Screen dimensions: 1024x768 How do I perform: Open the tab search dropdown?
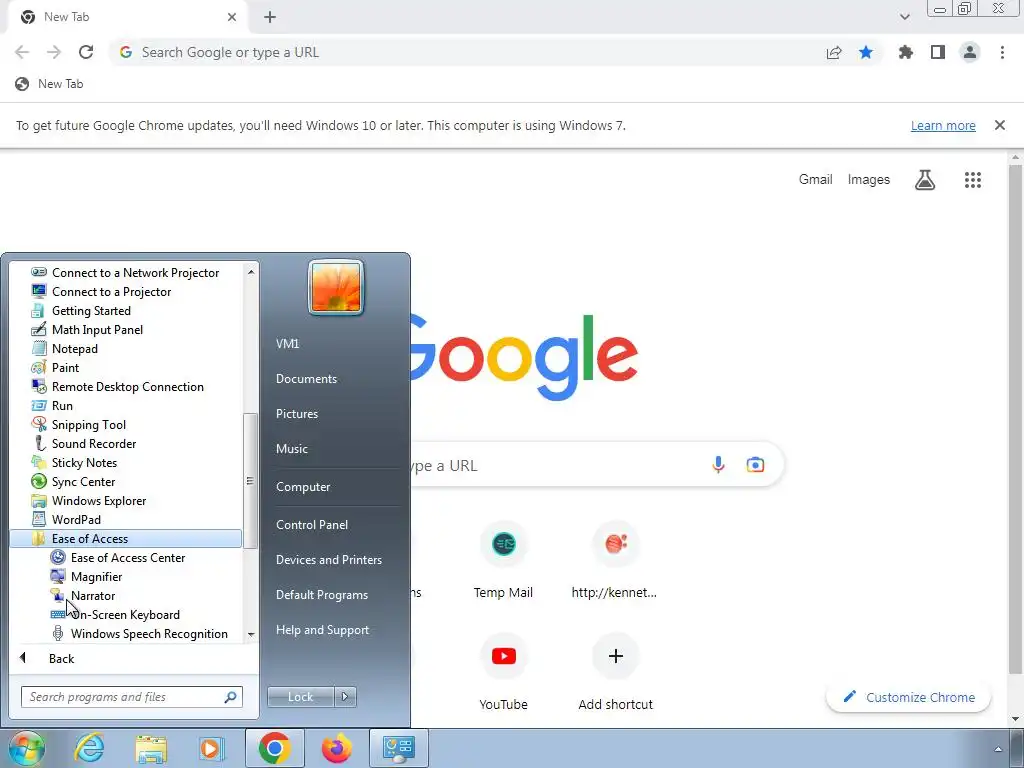[904, 17]
